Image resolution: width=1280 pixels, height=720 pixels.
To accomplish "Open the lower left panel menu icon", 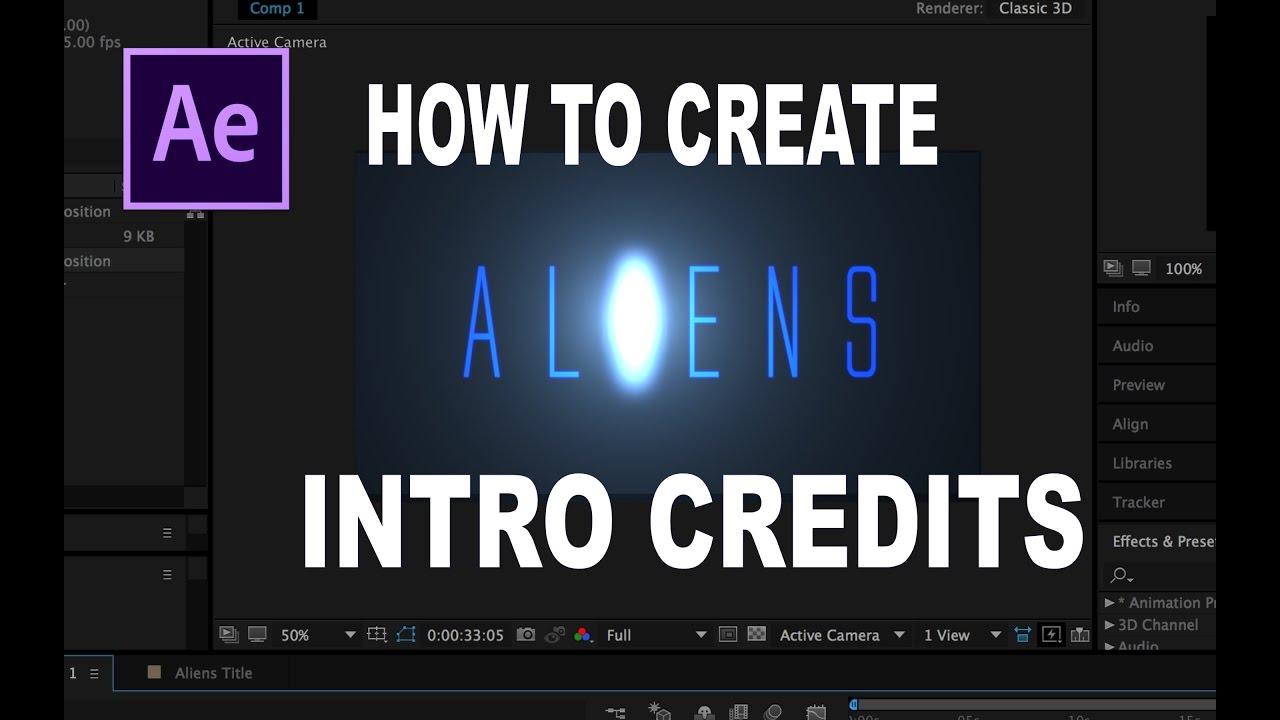I will (x=167, y=575).
